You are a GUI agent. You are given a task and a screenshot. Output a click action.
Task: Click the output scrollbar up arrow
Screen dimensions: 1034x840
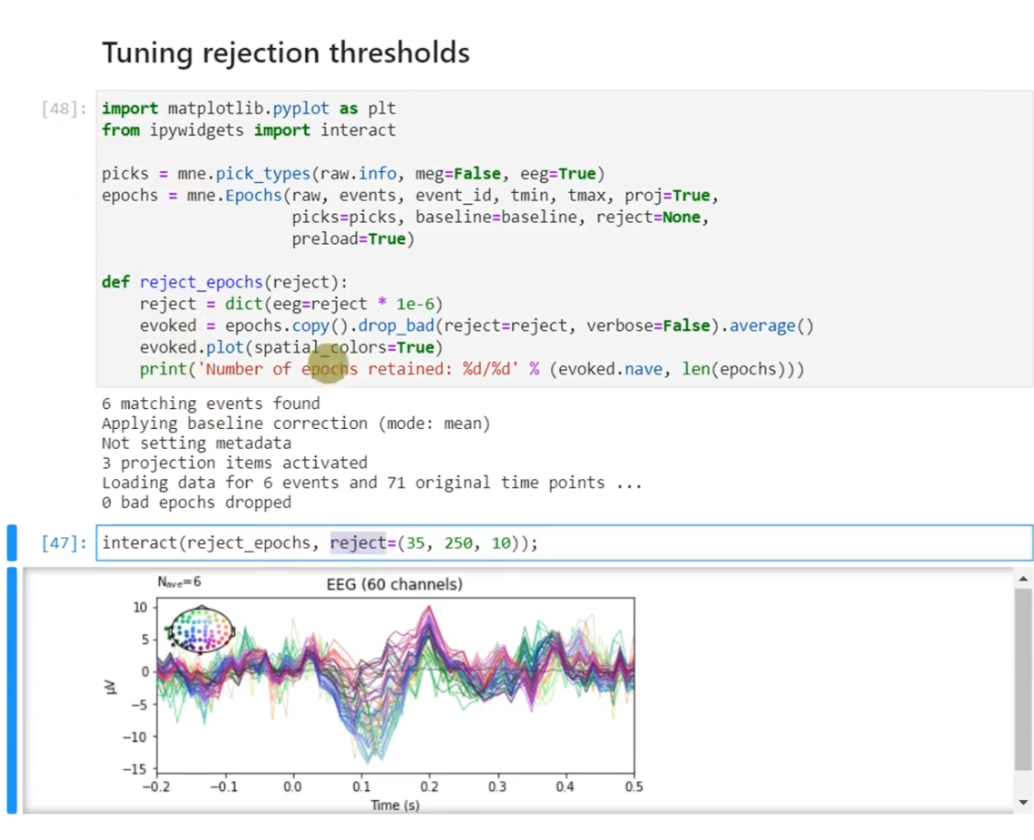[1022, 578]
